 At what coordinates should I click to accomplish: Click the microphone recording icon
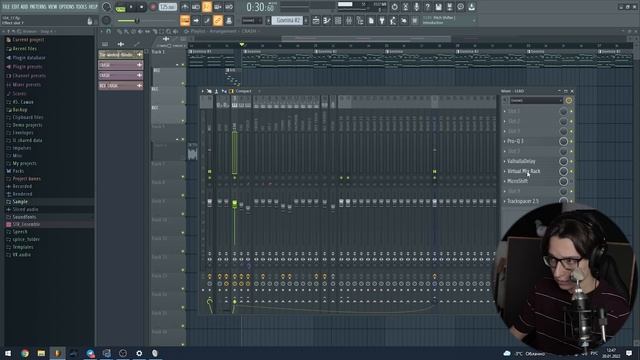(x=416, y=7)
